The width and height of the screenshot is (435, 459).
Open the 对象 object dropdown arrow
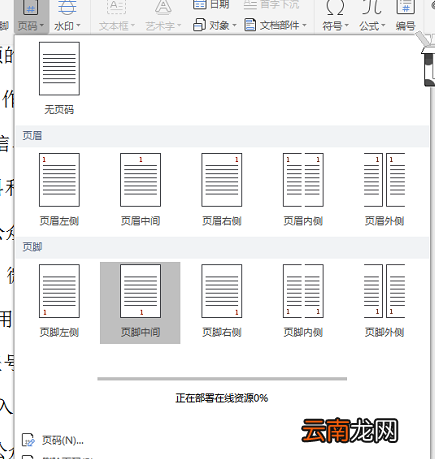234,25
